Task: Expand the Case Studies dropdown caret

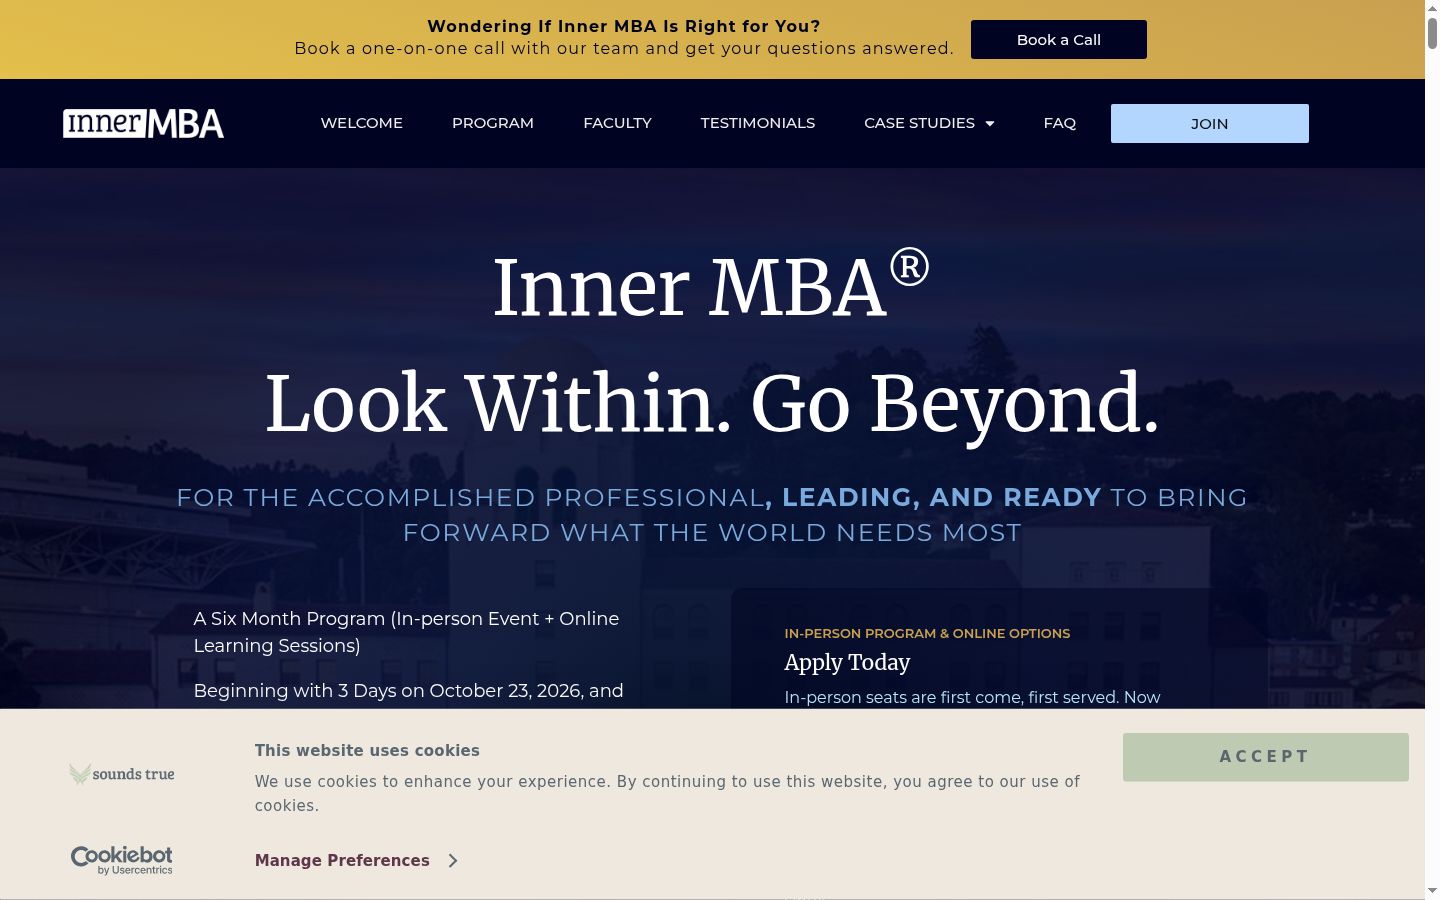Action: pyautogui.click(x=990, y=123)
